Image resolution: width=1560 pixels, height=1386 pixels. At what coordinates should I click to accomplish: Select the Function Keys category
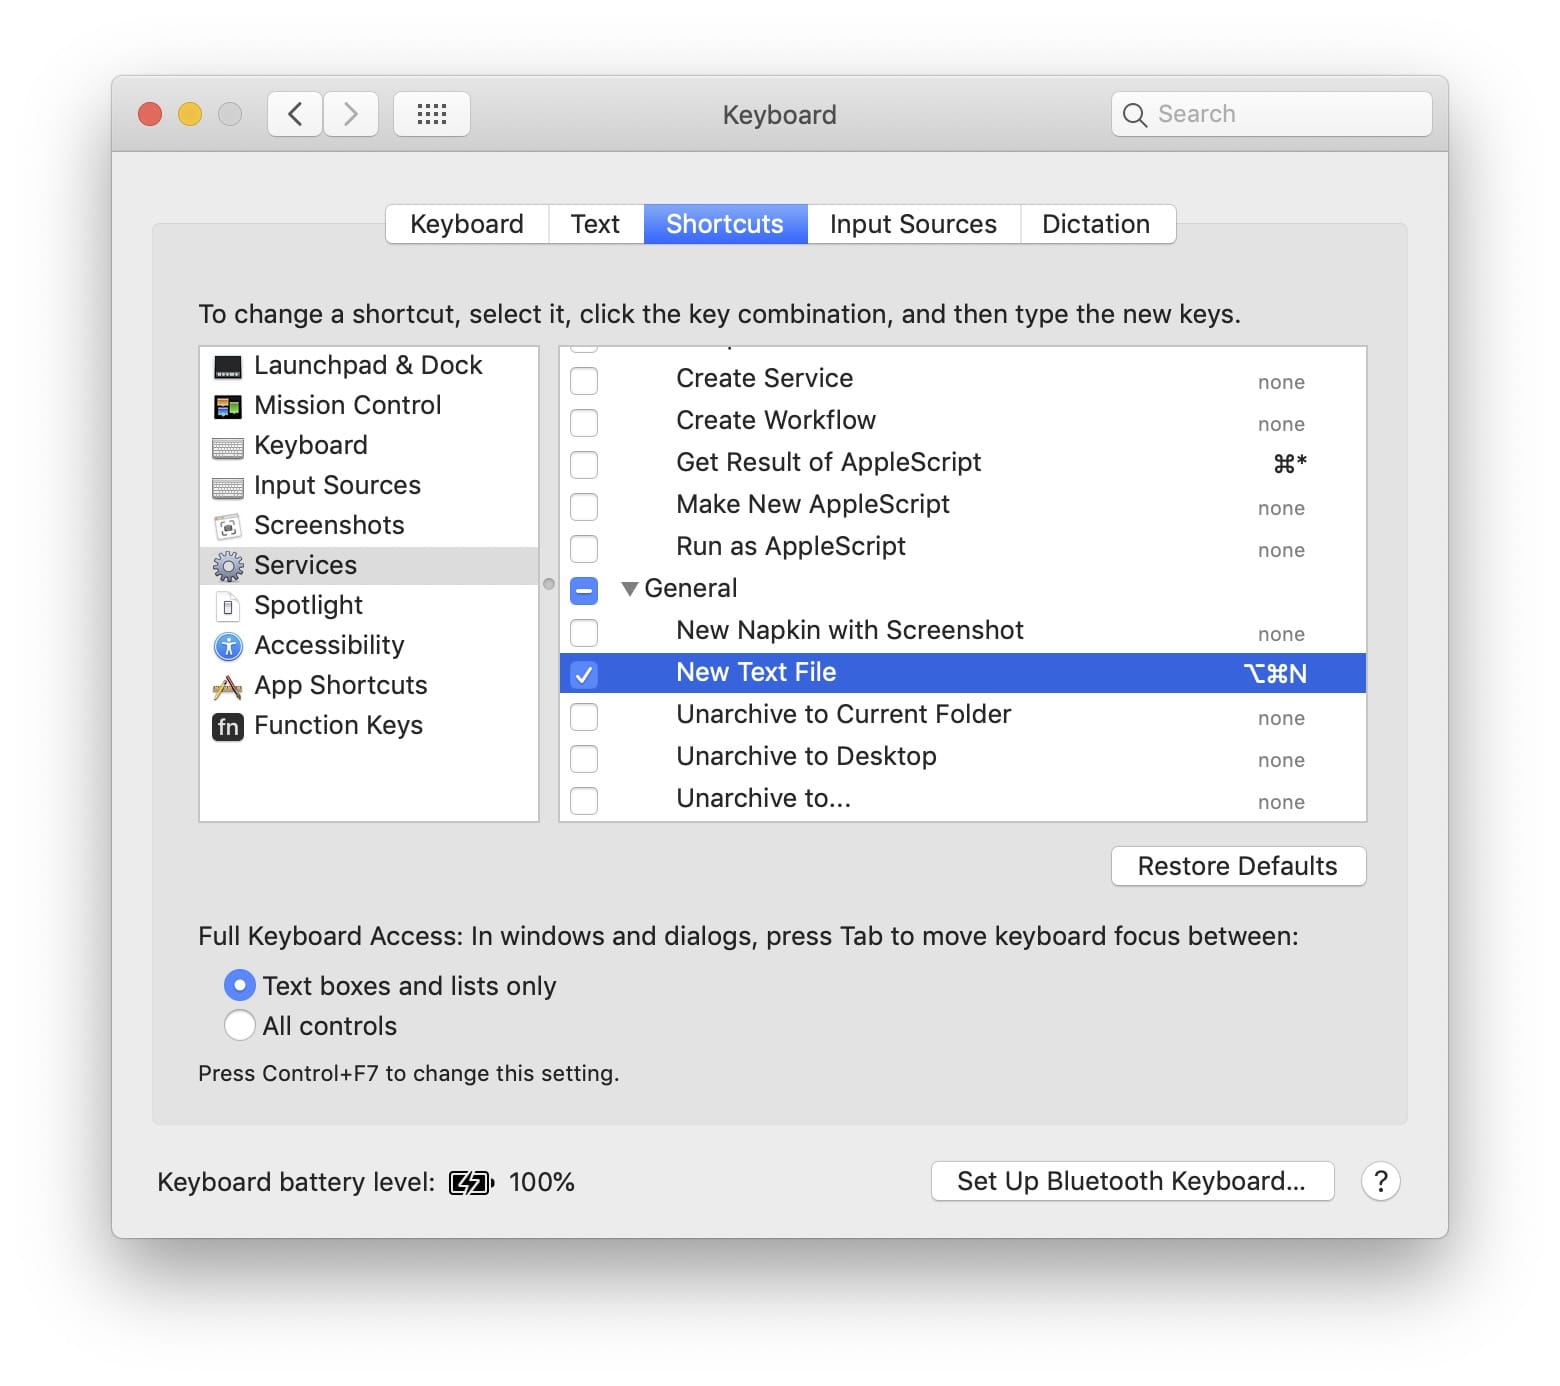click(x=339, y=725)
